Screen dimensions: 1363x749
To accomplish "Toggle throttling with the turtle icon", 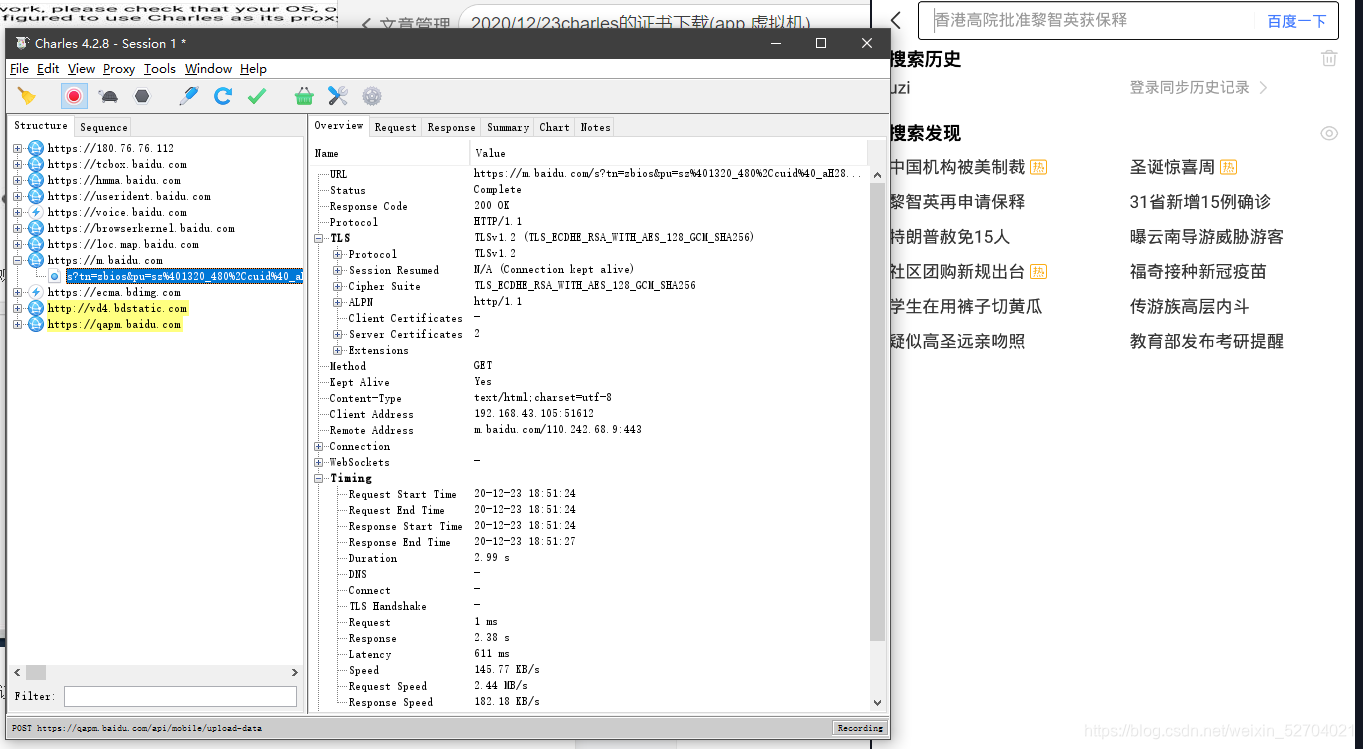I will (108, 96).
